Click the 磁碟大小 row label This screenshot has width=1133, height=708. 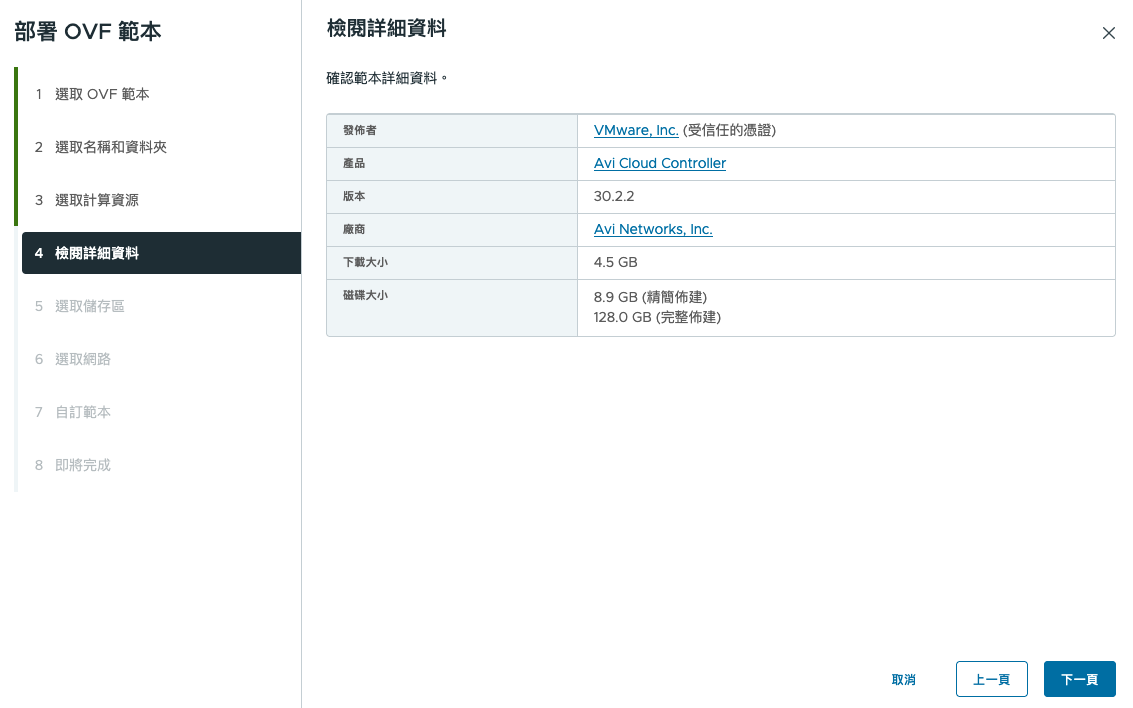366,295
